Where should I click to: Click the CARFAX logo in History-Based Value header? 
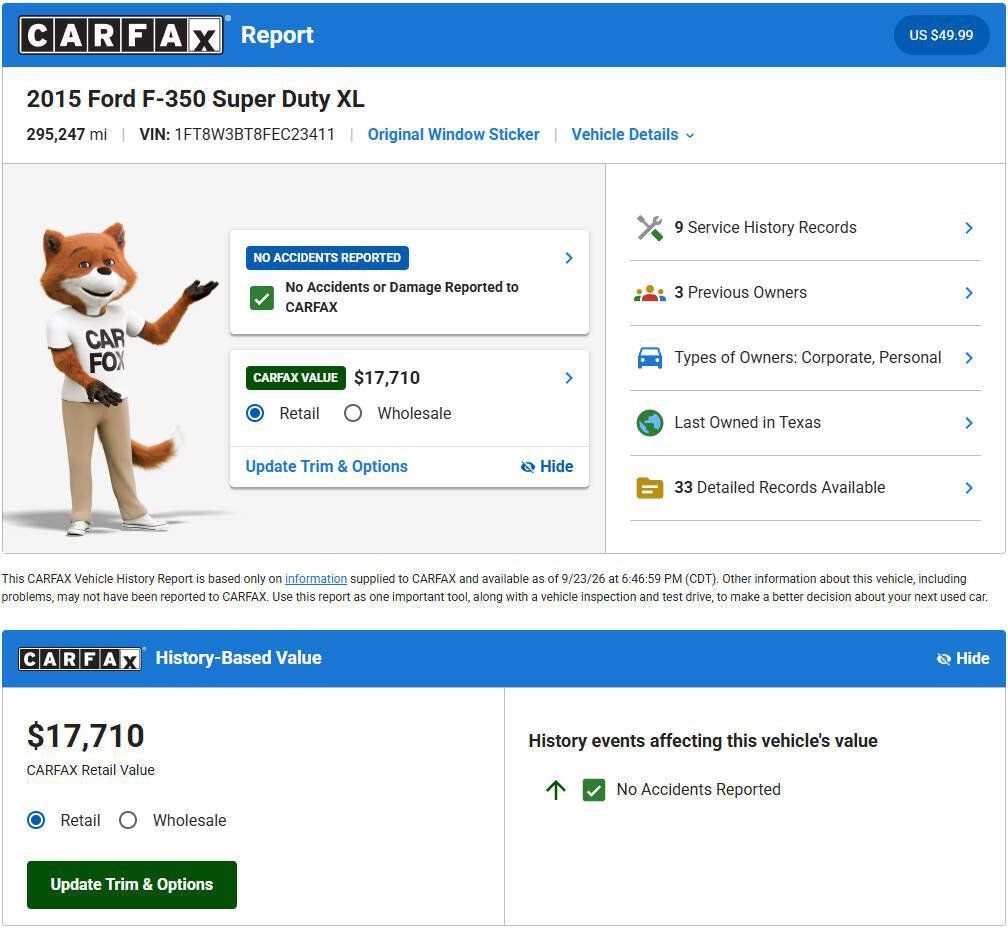tap(80, 659)
